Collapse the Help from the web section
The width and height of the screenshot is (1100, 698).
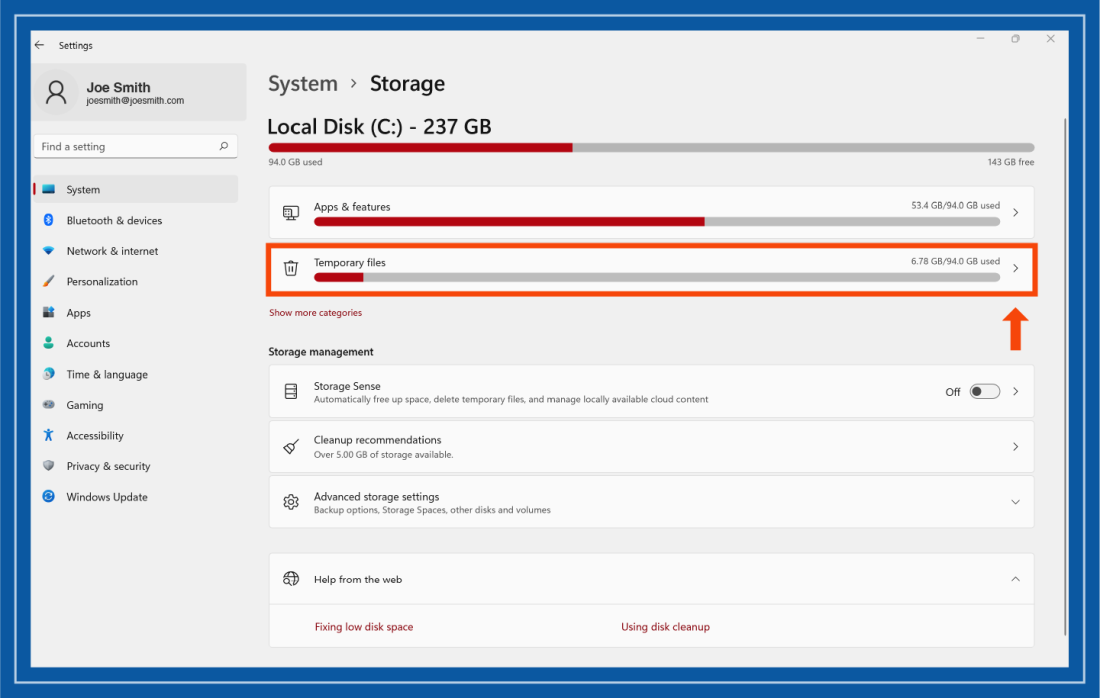[x=1015, y=578]
